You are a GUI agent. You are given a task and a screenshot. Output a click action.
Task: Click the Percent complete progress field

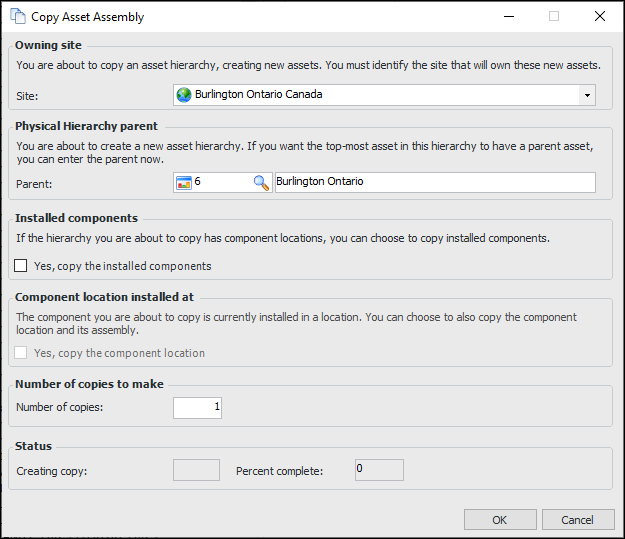tap(379, 470)
